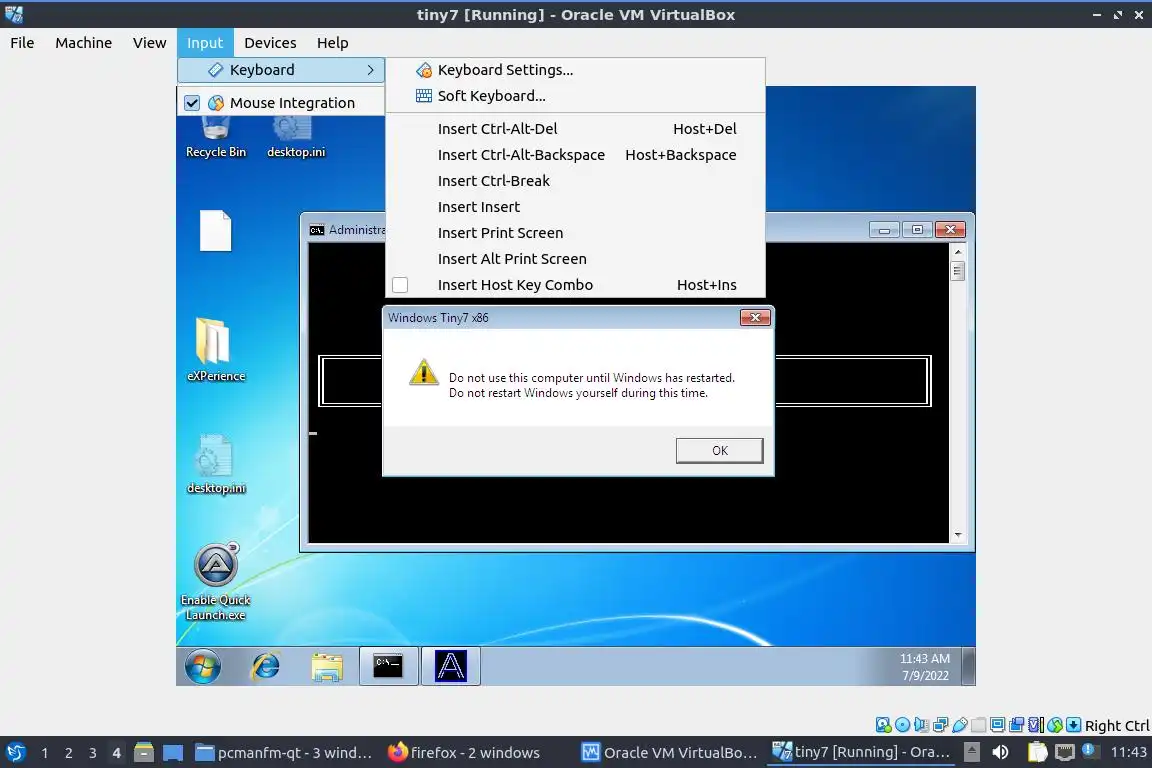Select the Command Prompt taskbar button

pyautogui.click(x=388, y=666)
